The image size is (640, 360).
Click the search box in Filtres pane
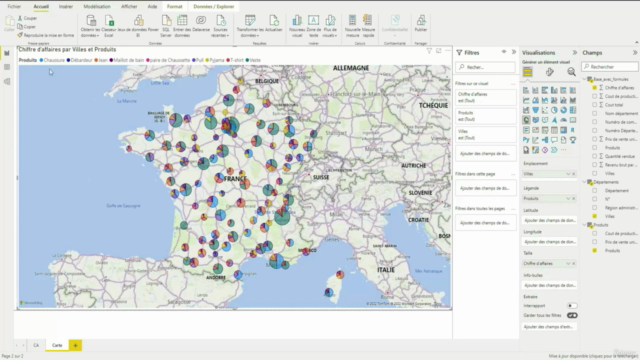pos(486,67)
